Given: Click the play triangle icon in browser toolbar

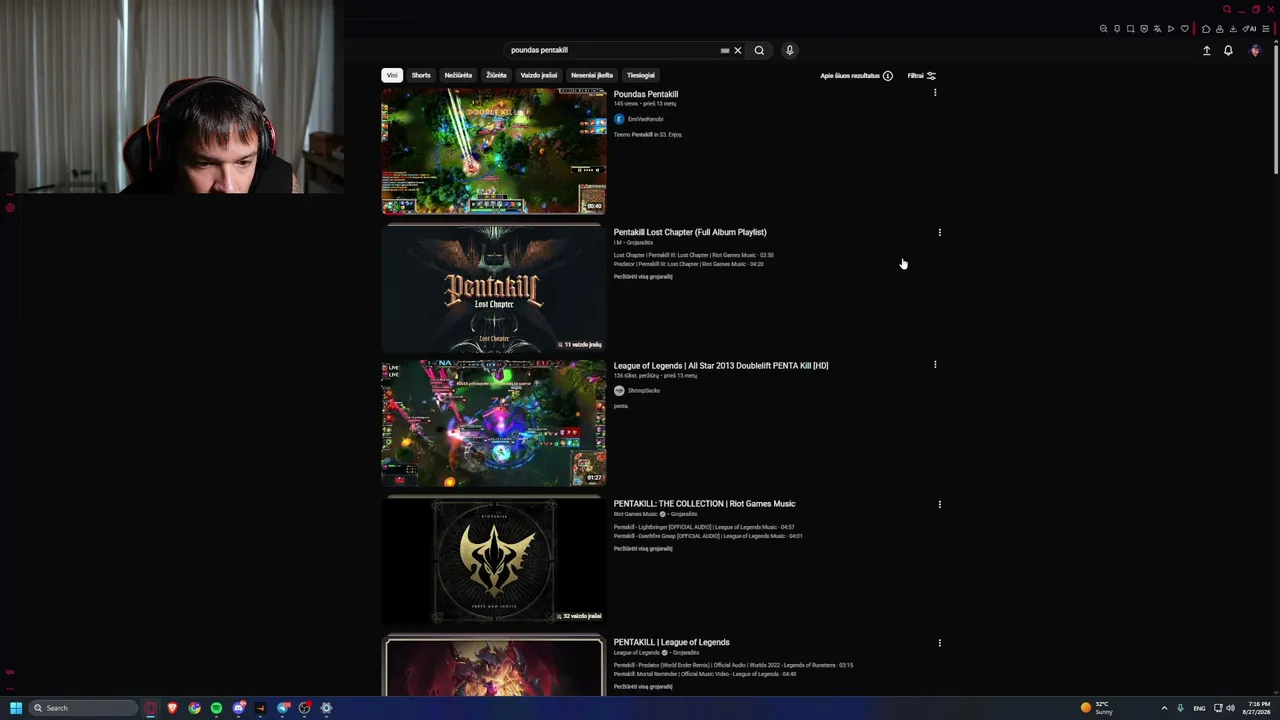Looking at the screenshot, I should click(1171, 29).
